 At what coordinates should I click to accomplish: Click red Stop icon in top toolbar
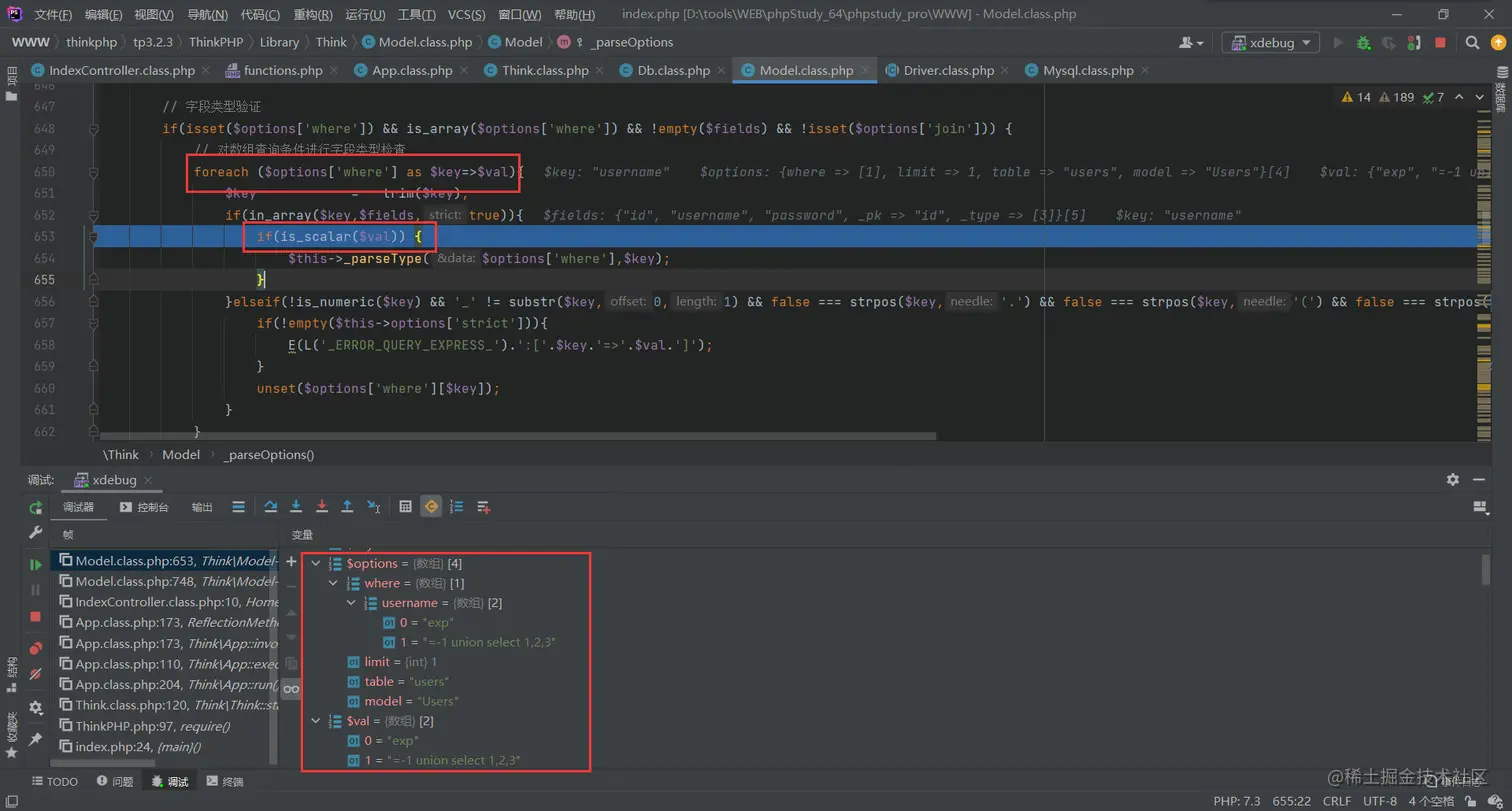(1440, 43)
